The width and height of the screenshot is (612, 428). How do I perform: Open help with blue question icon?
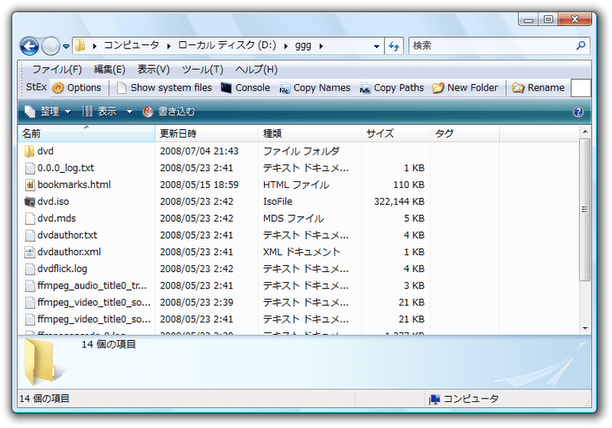click(578, 112)
